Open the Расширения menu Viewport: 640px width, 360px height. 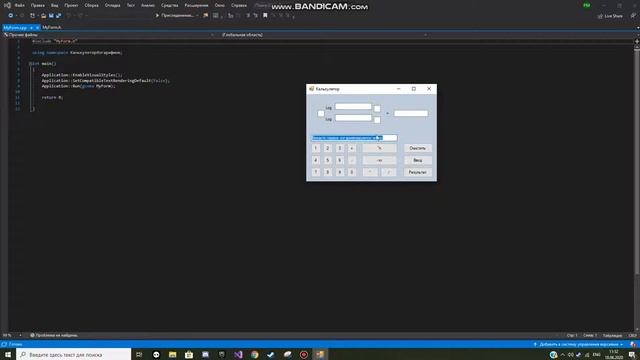click(x=196, y=5)
